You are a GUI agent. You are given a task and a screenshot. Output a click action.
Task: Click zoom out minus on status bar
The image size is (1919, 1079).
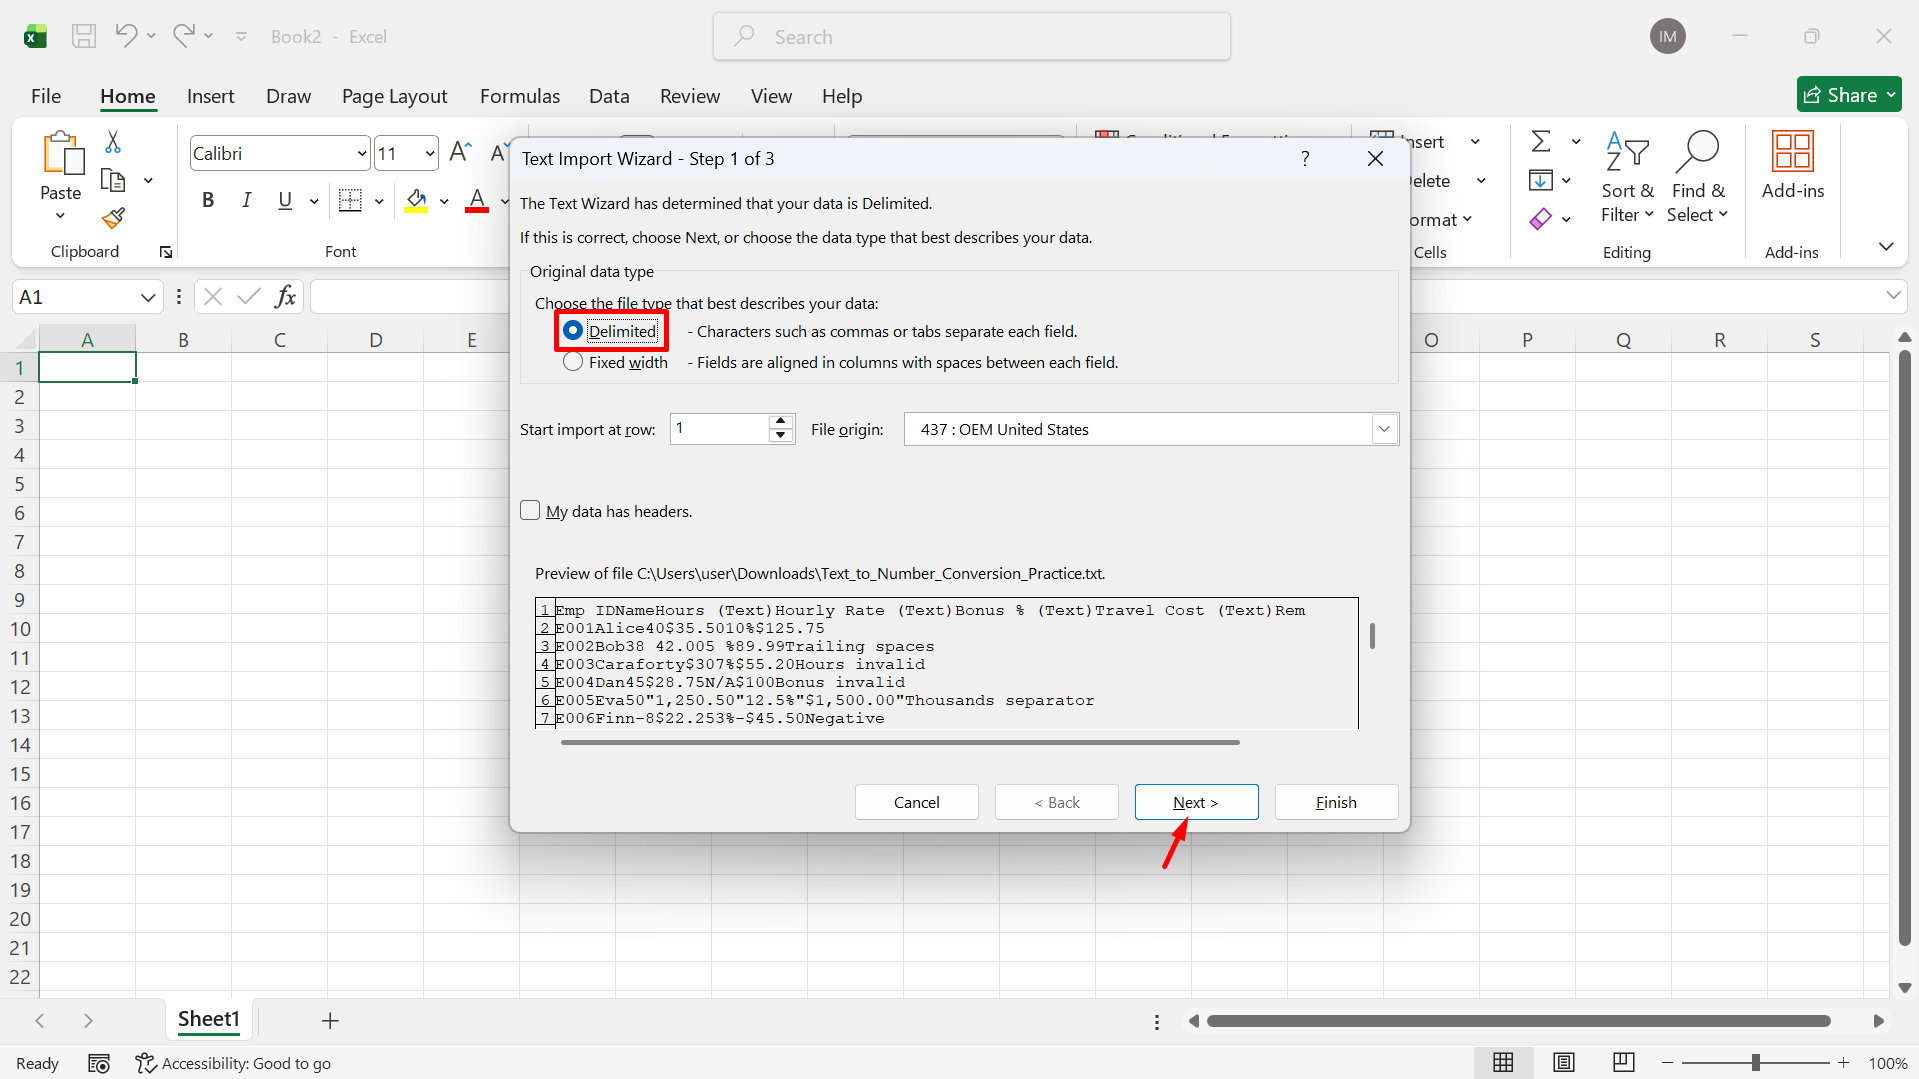click(x=1667, y=1063)
